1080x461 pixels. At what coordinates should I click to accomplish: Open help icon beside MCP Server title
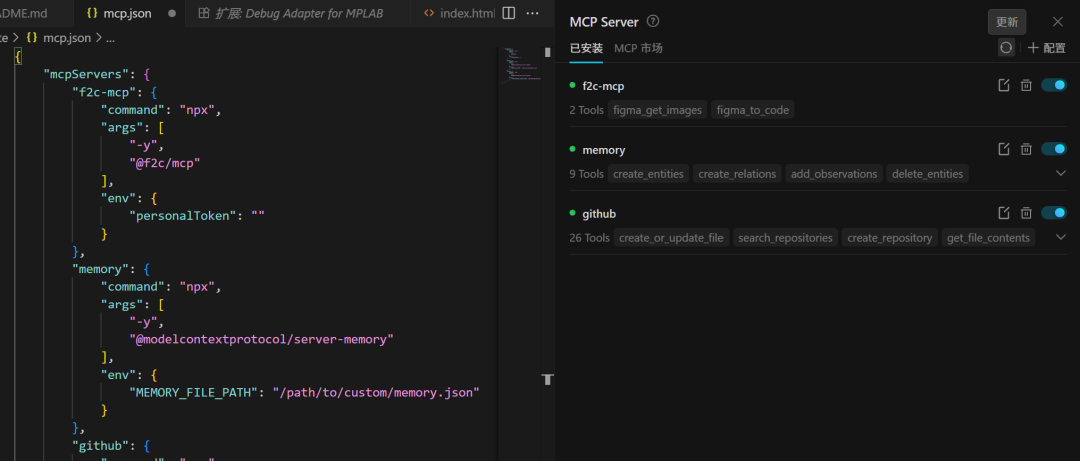(653, 21)
